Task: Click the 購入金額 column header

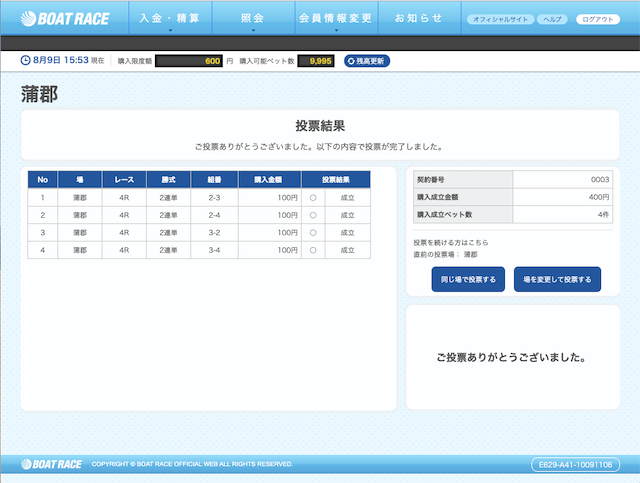Action: coord(270,180)
